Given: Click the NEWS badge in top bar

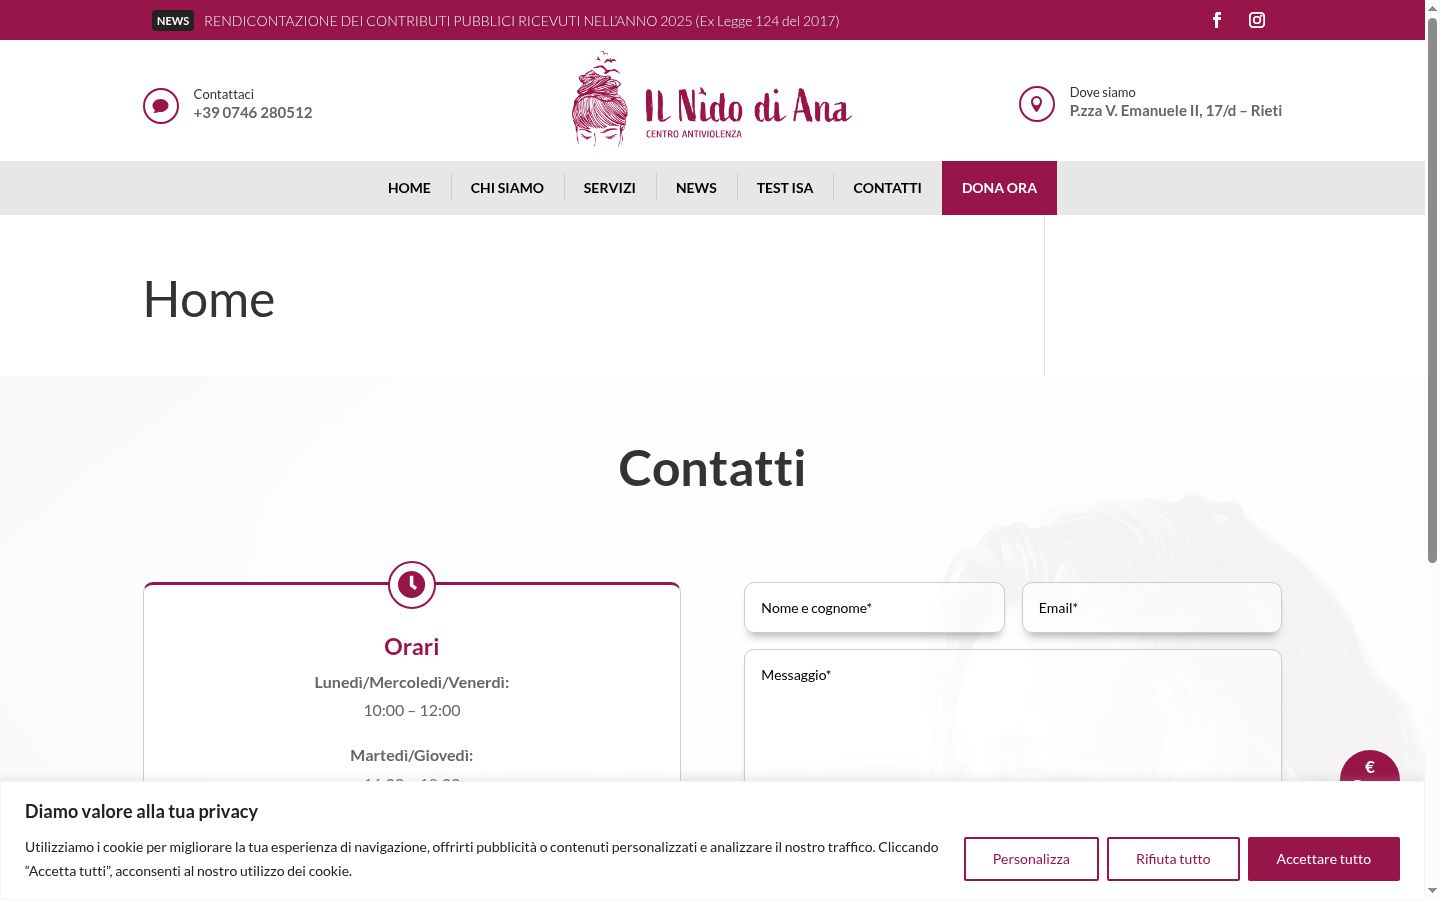Looking at the screenshot, I should [x=173, y=21].
